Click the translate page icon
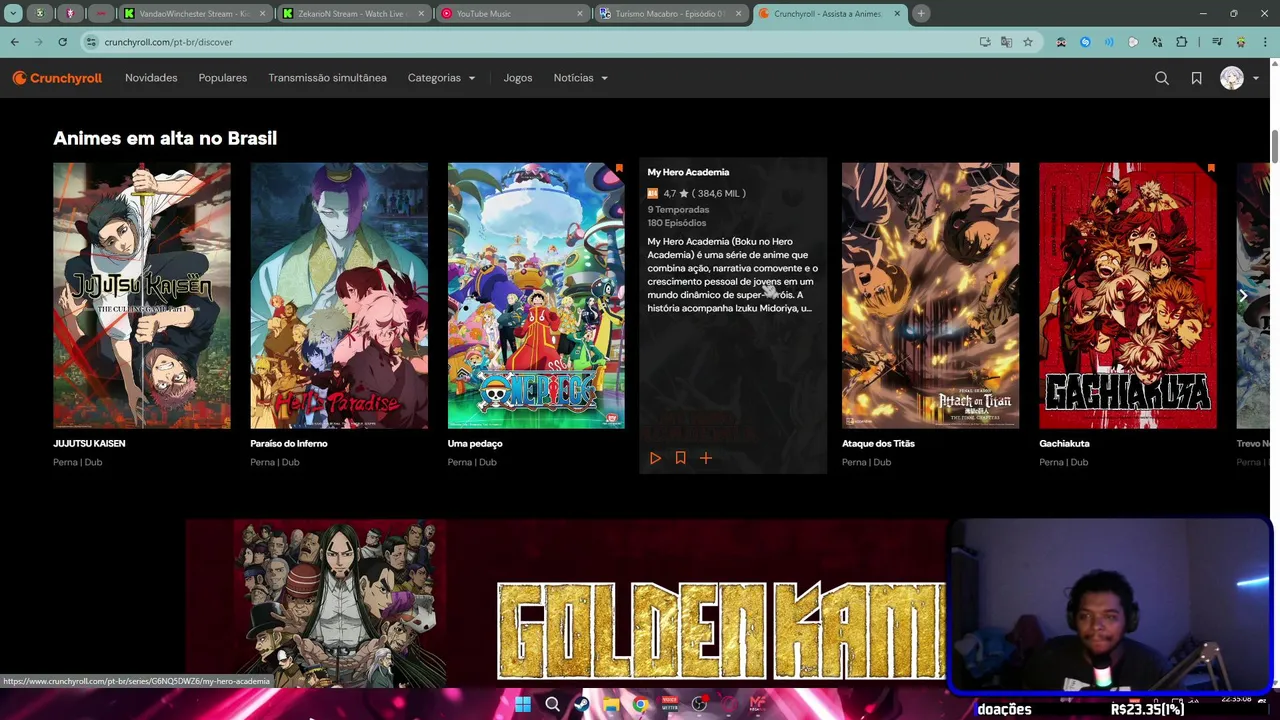1280x720 pixels. tap(1006, 42)
